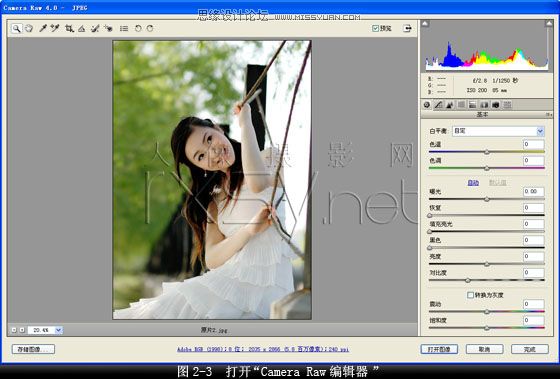Click the Vibrance value field
The image size is (560, 379).
[534, 304]
